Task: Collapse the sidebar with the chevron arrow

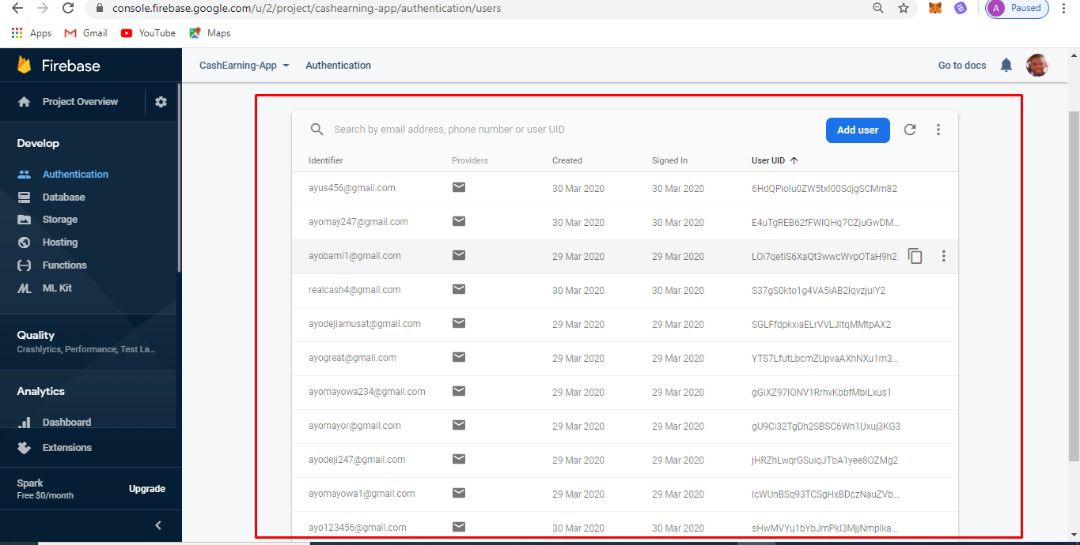Action: pos(158,526)
